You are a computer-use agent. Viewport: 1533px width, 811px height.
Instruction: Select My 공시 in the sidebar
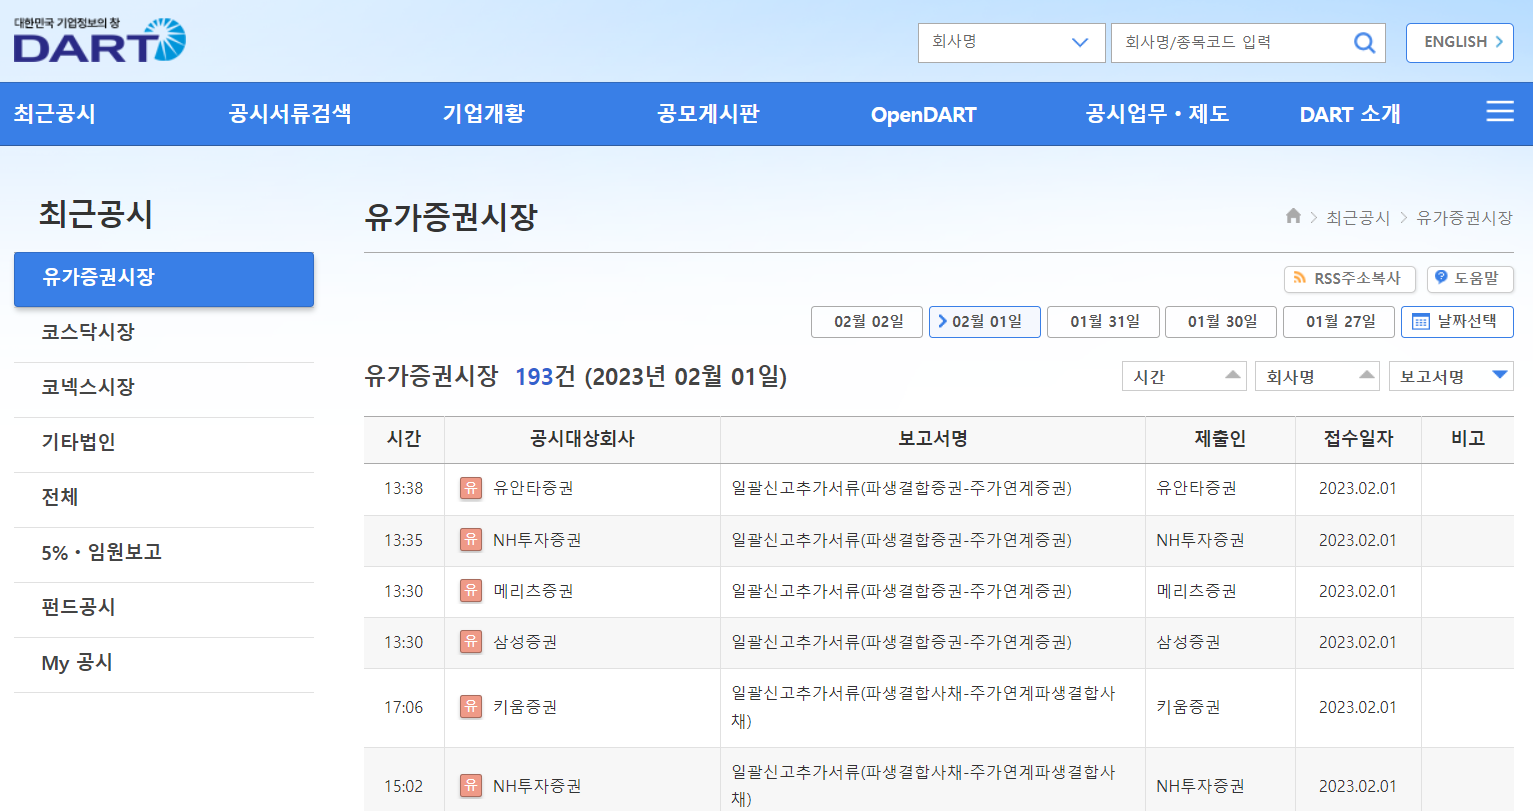[x=164, y=664]
